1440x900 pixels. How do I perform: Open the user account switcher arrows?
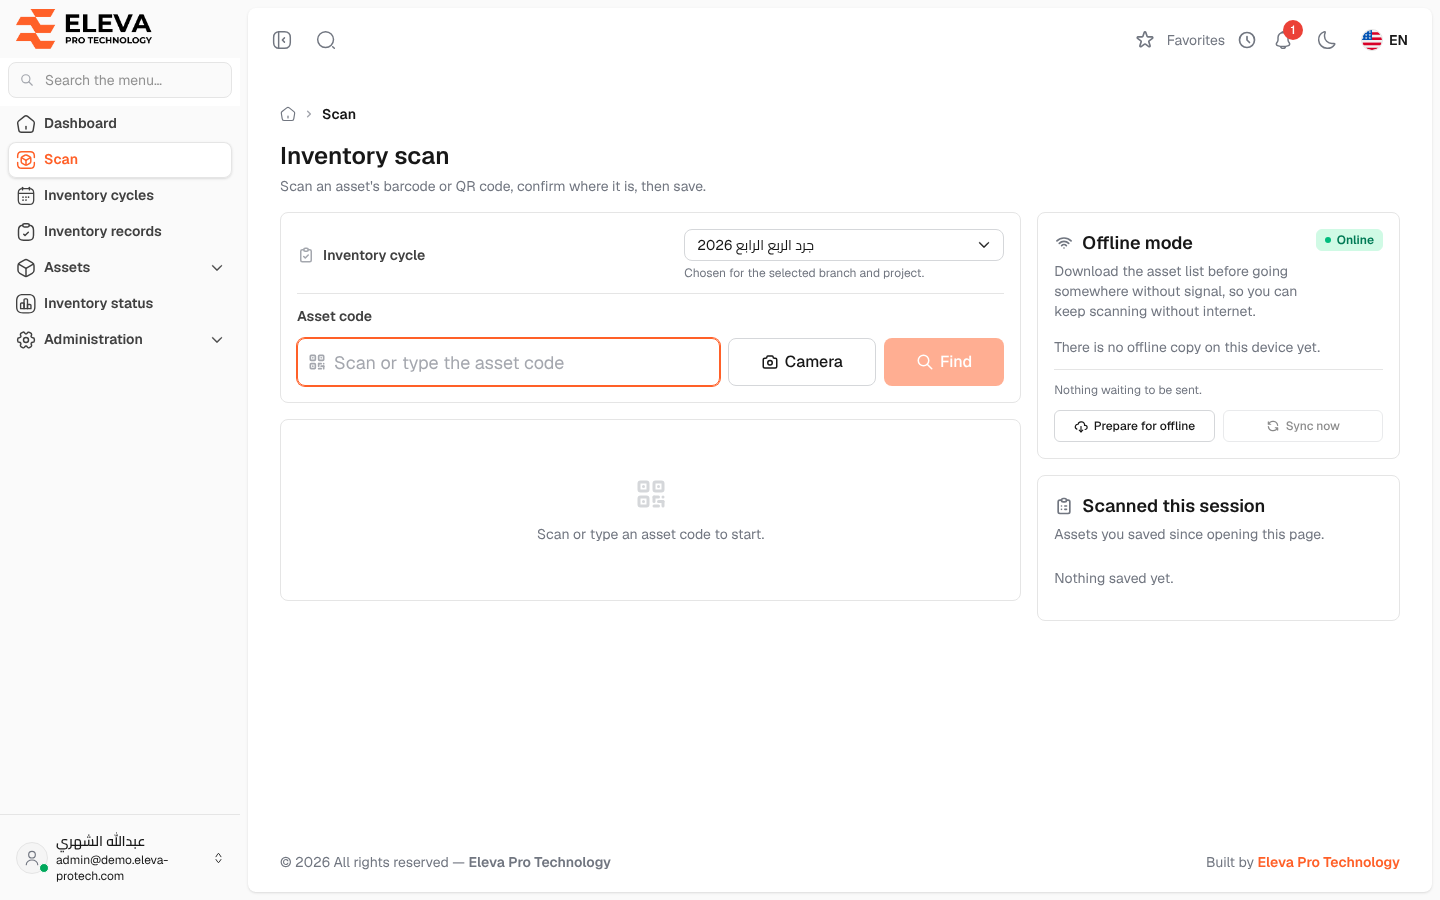[218, 858]
